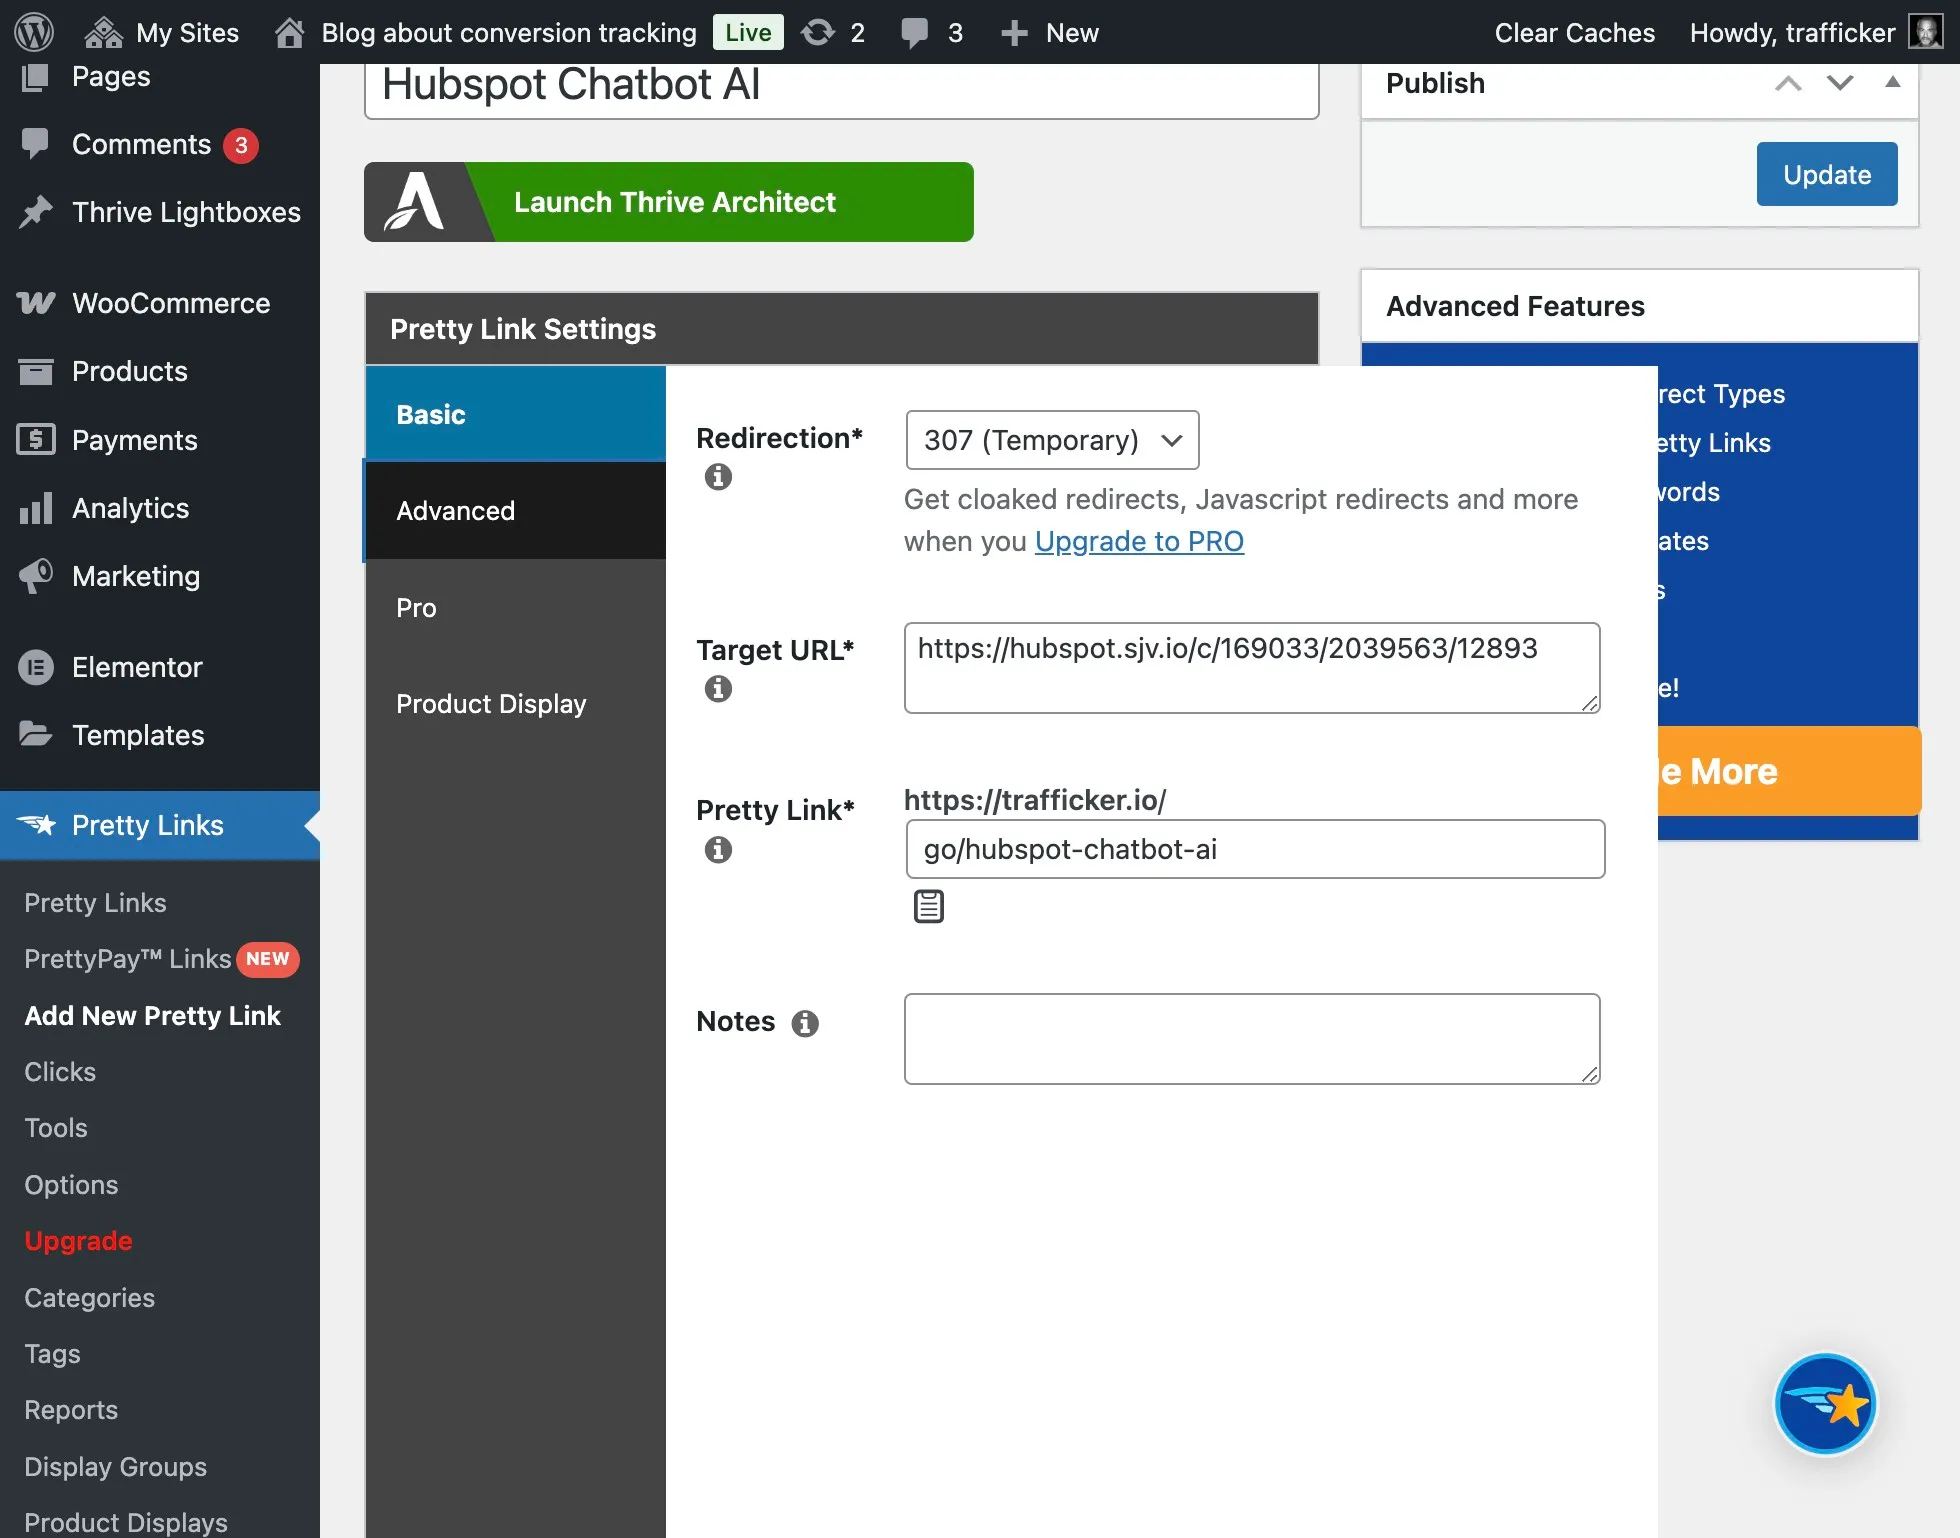Click the Products archive icon
This screenshot has height=1538, width=1960.
(36, 371)
